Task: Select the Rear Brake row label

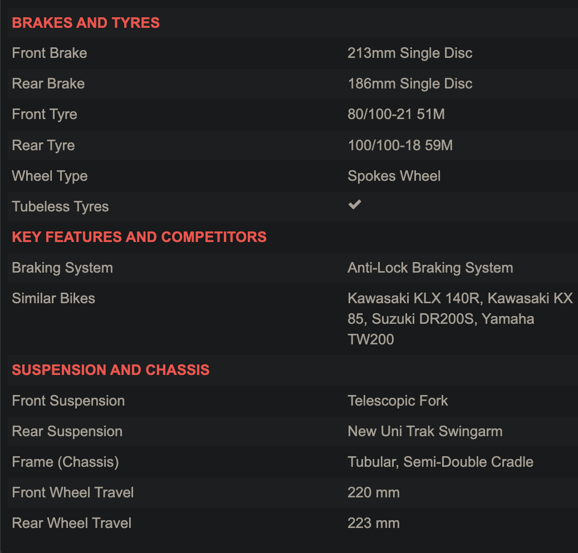Action: pos(48,84)
